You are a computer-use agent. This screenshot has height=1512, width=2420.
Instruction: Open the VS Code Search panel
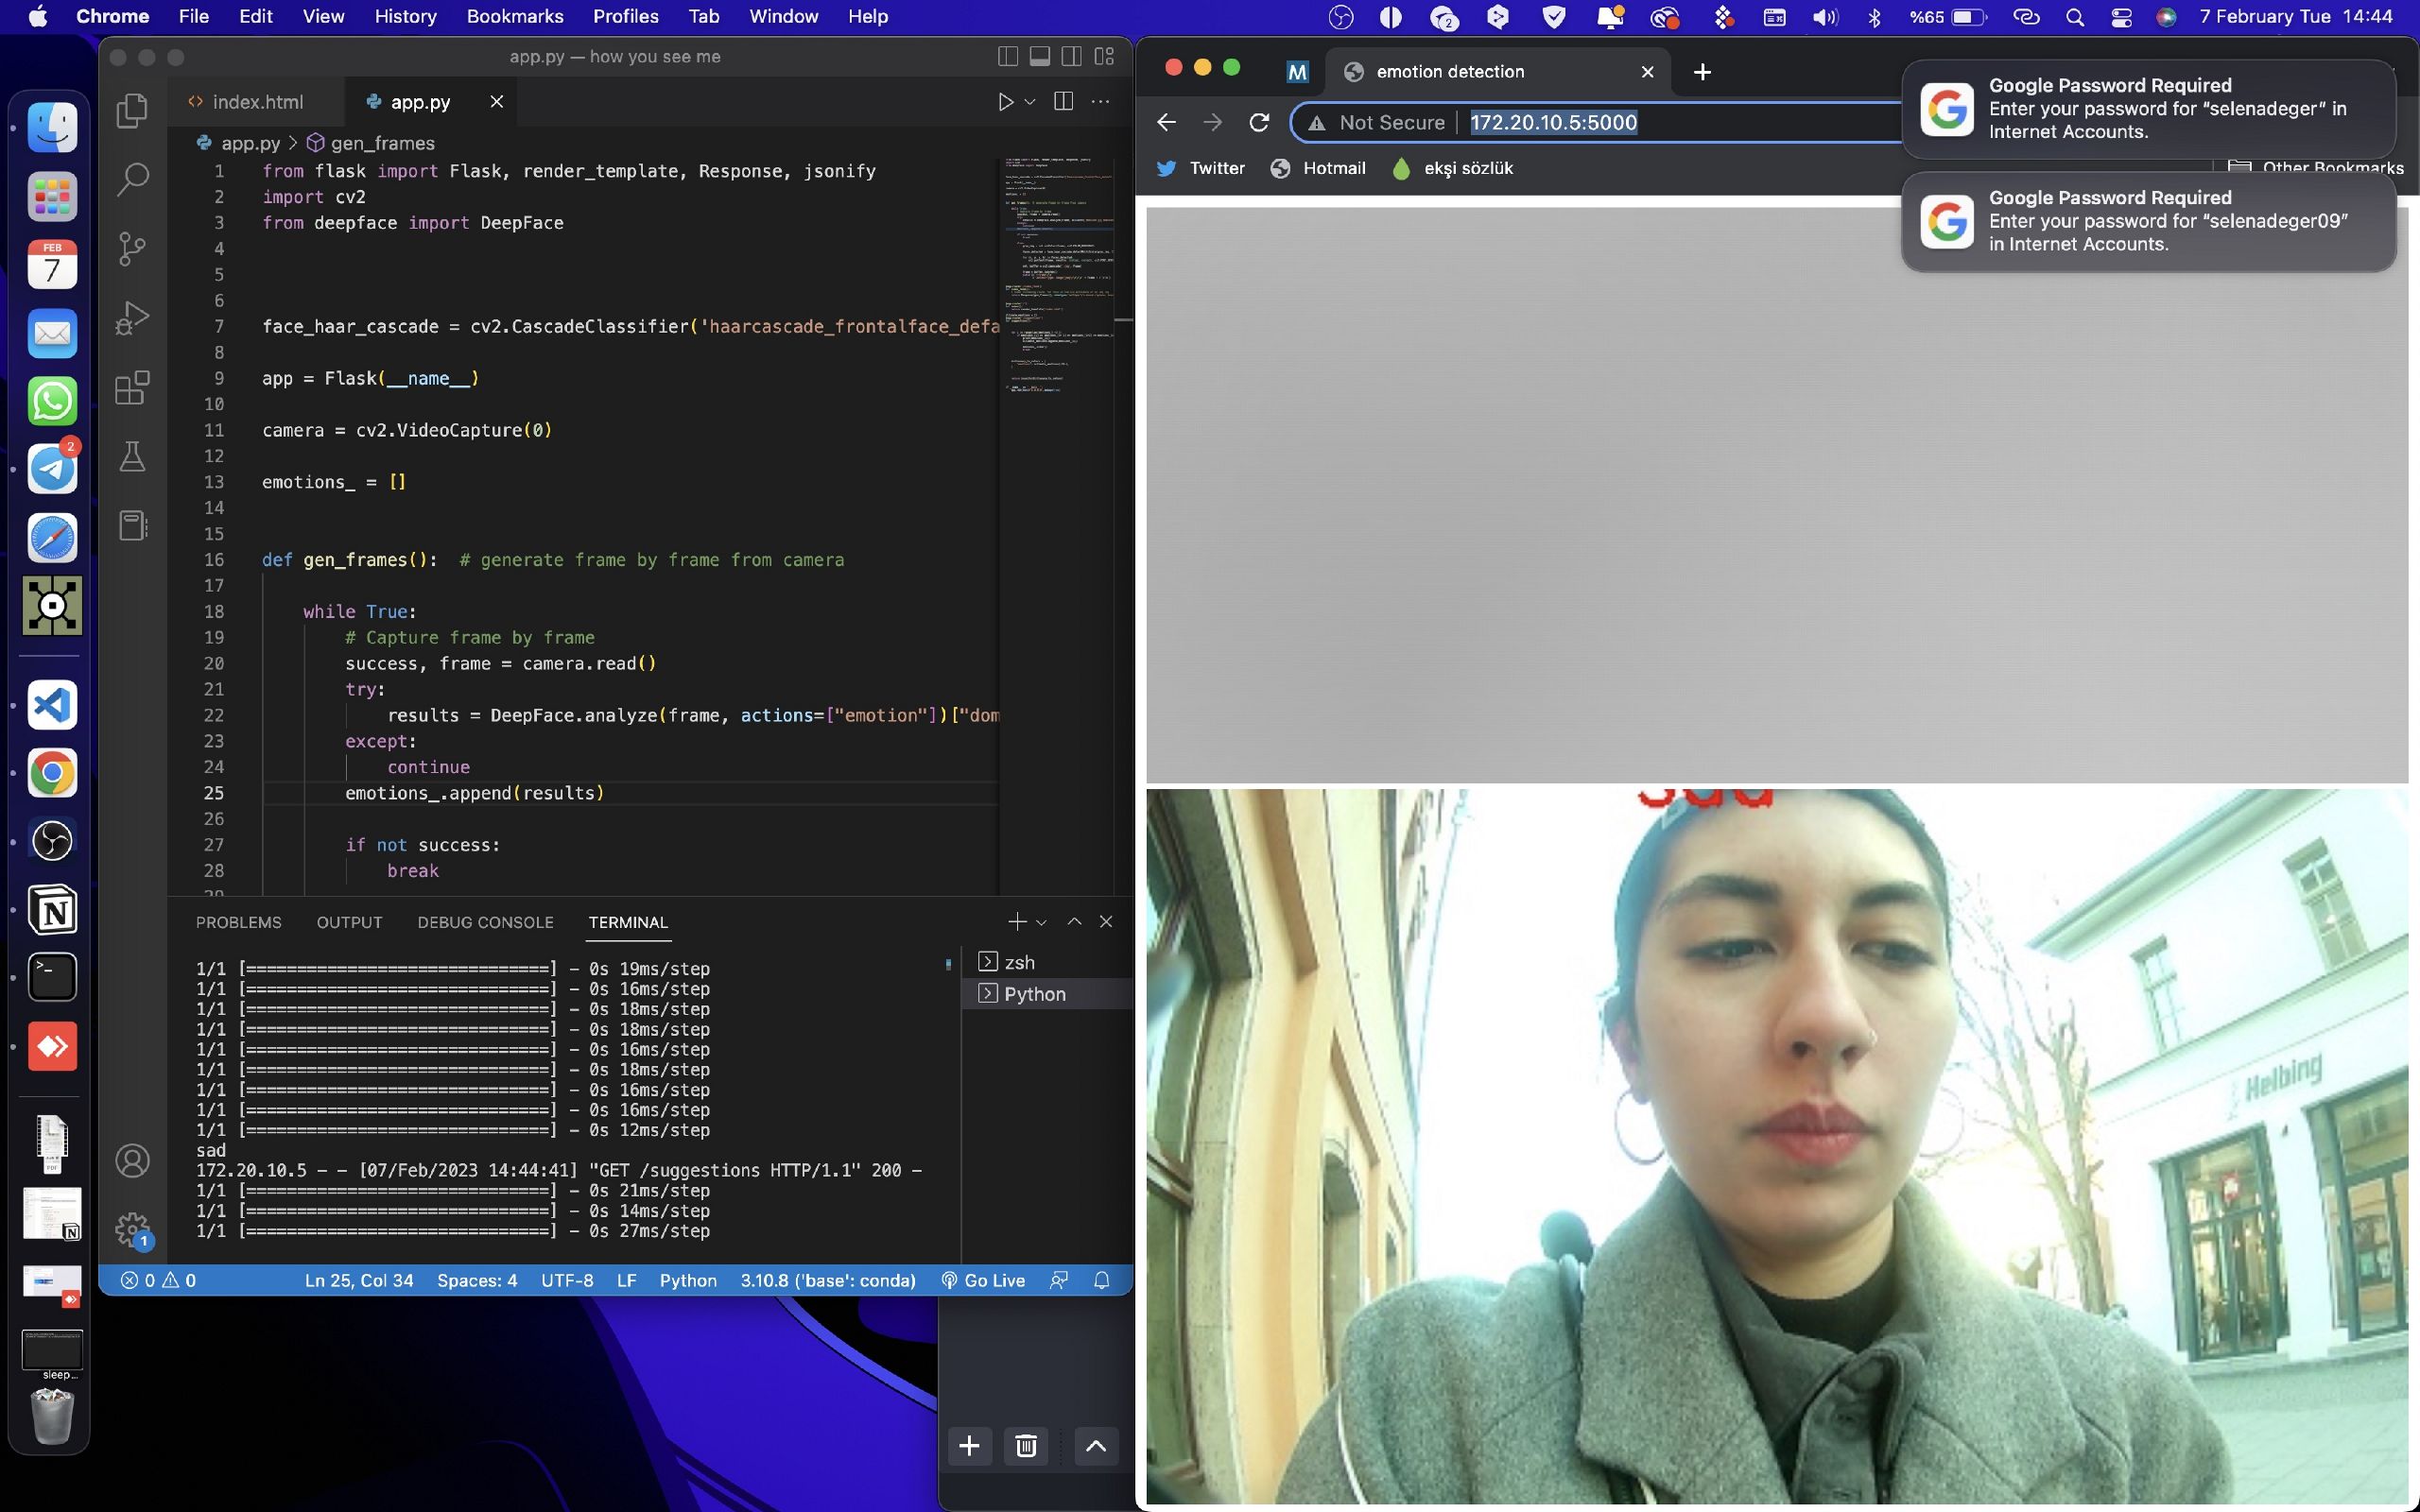(132, 180)
